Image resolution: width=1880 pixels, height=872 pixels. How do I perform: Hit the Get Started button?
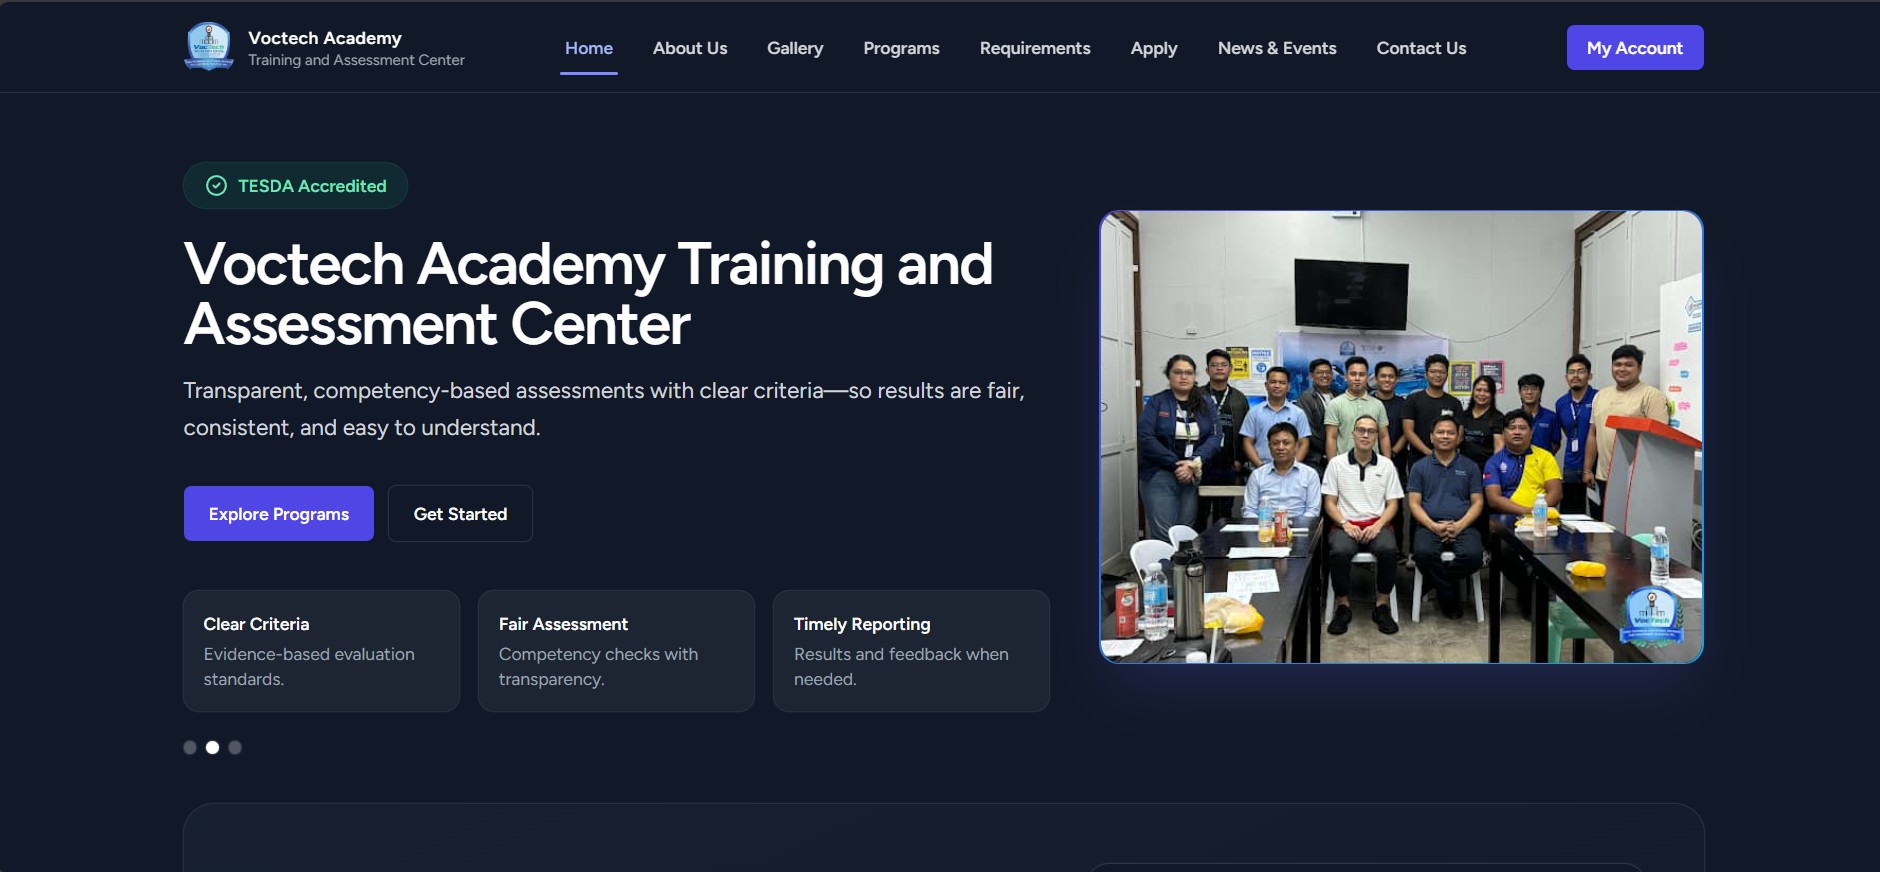pos(460,514)
